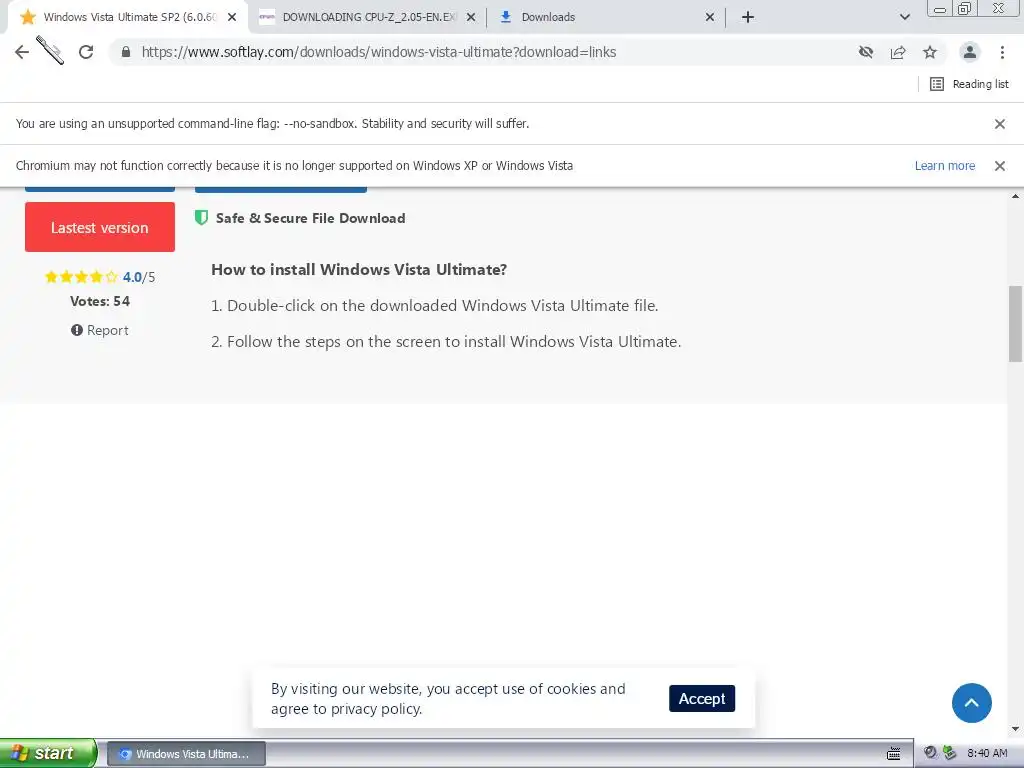Click the lock icon in the address bar

(126, 52)
